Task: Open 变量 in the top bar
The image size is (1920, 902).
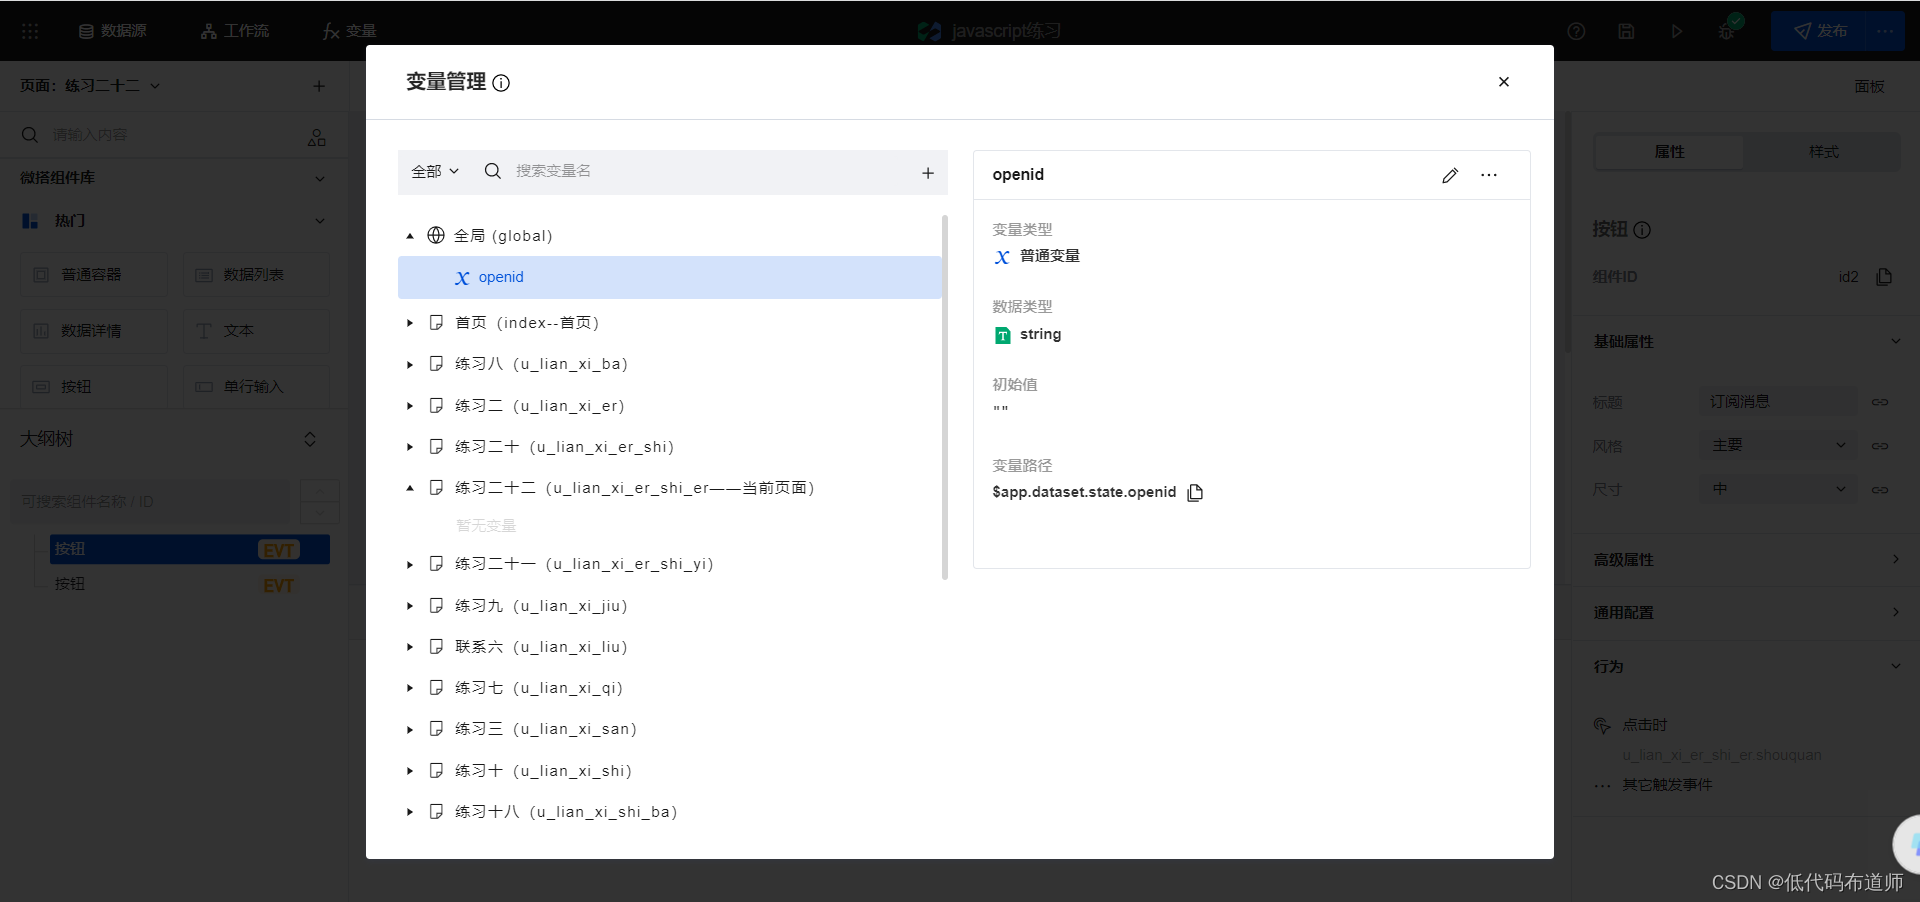Action: (349, 31)
